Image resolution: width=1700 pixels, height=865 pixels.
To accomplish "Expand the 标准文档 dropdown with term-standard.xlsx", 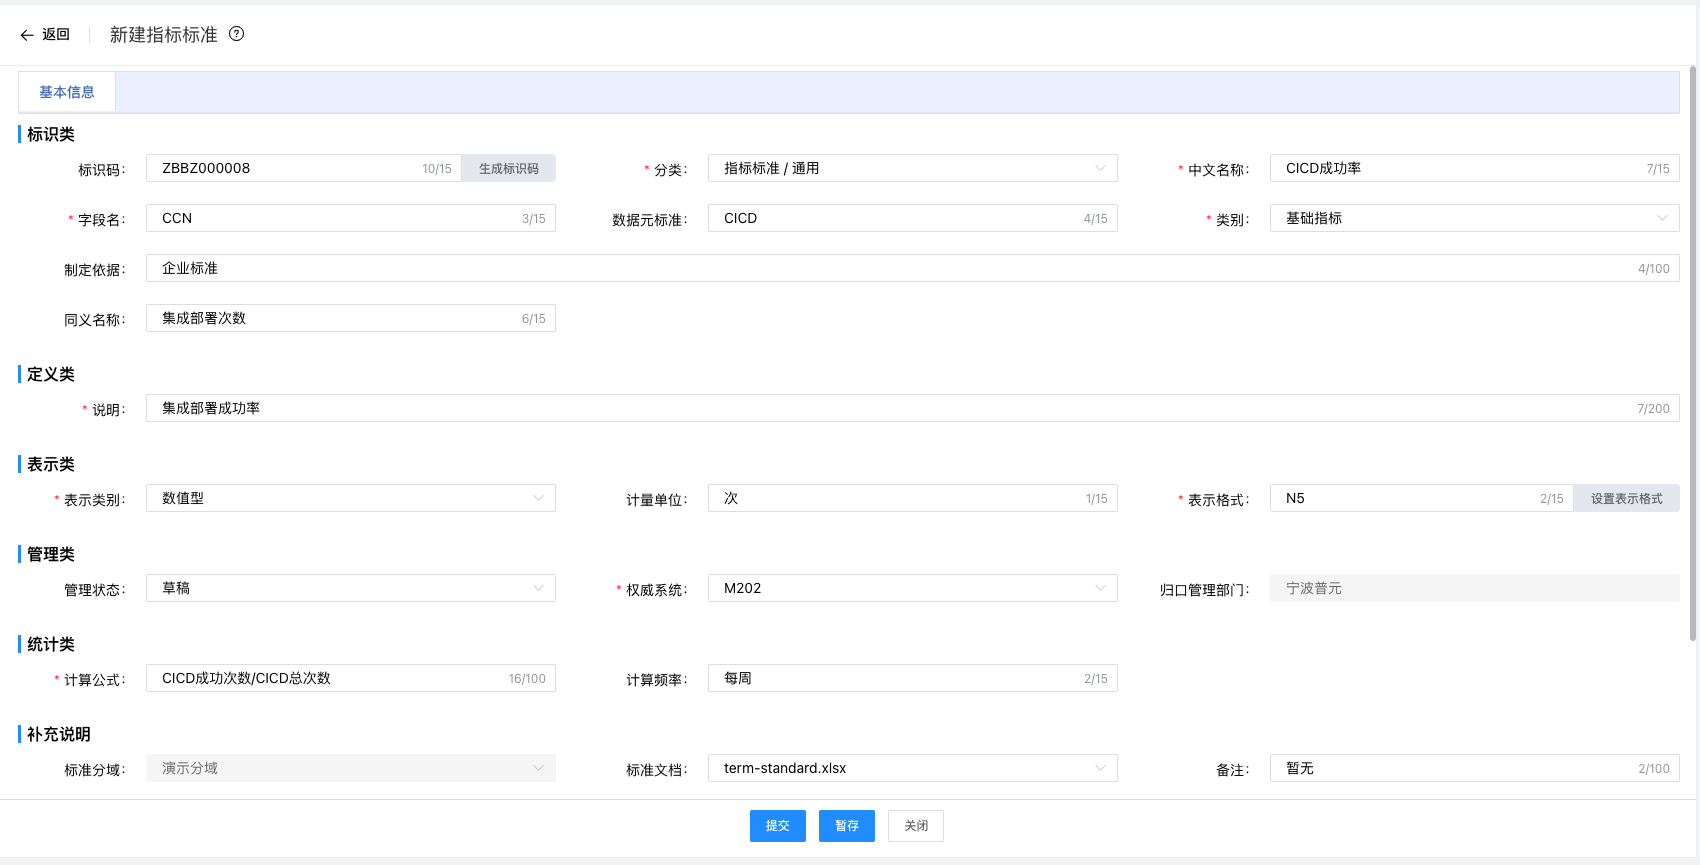I will (911, 768).
